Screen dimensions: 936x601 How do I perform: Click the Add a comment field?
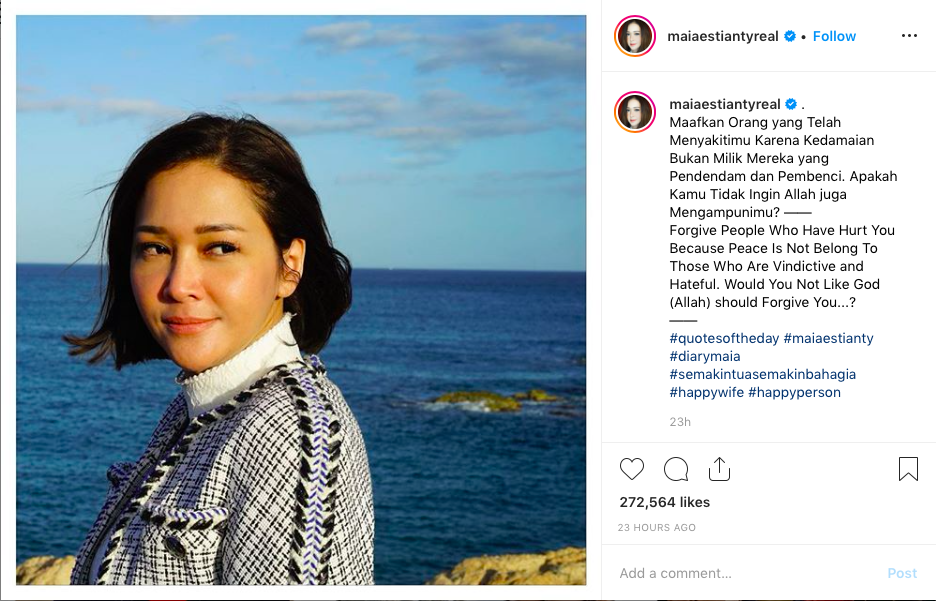coord(740,573)
